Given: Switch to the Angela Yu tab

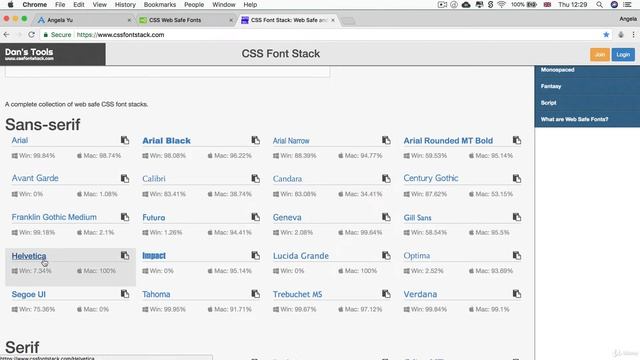Looking at the screenshot, I should [84, 20].
